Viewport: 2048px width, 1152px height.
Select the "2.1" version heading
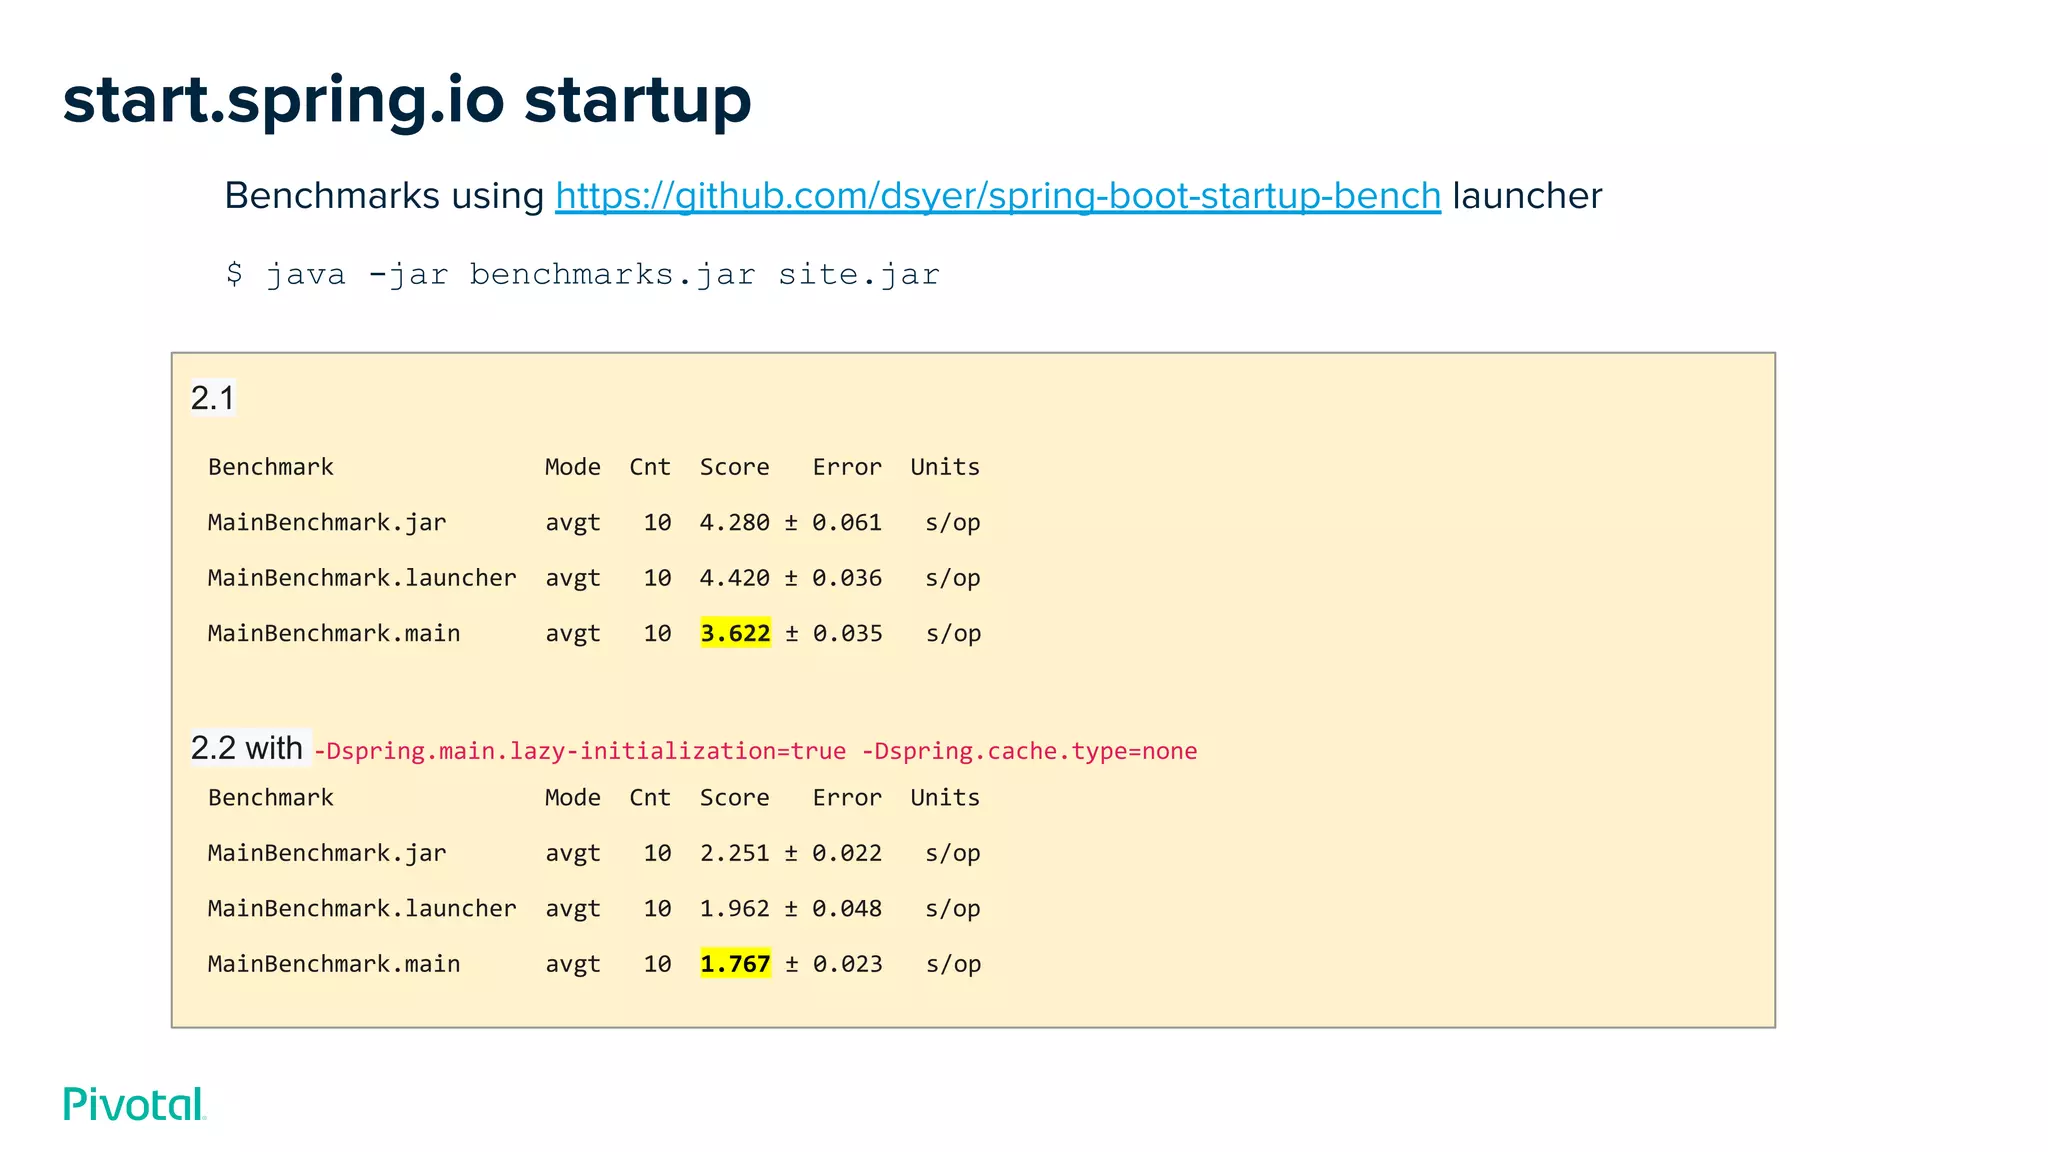click(x=213, y=398)
